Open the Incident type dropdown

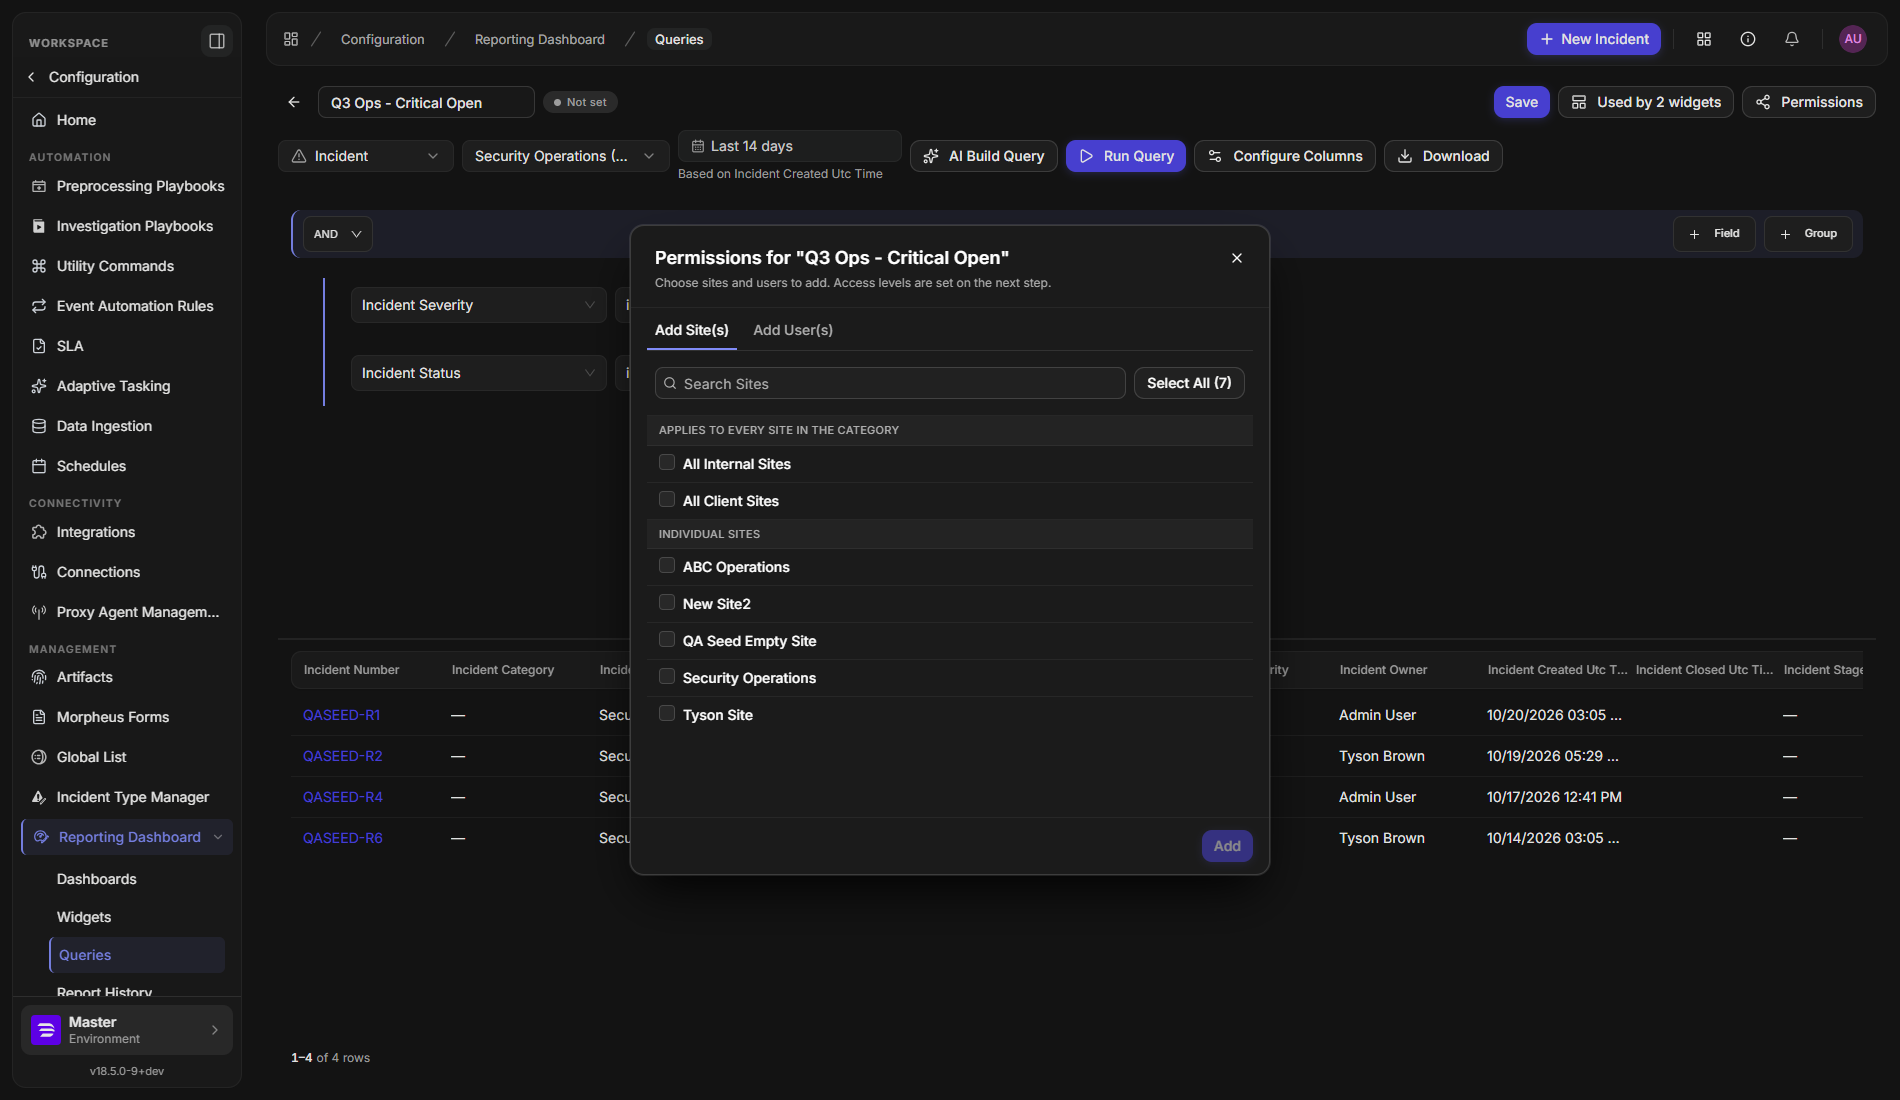point(366,156)
